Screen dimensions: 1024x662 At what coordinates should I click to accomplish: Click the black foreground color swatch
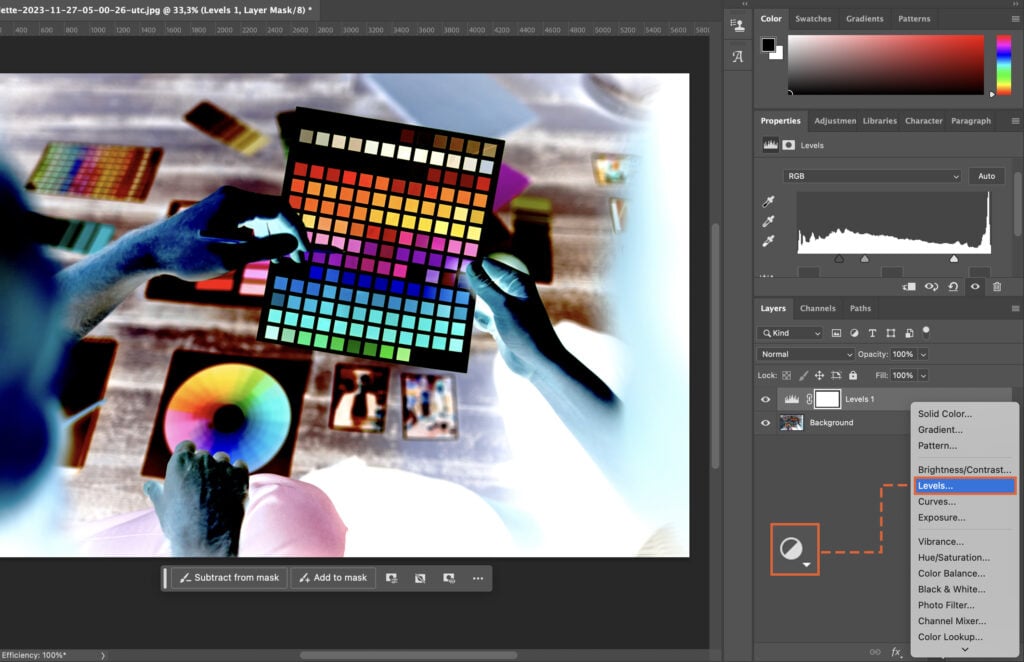[x=768, y=44]
